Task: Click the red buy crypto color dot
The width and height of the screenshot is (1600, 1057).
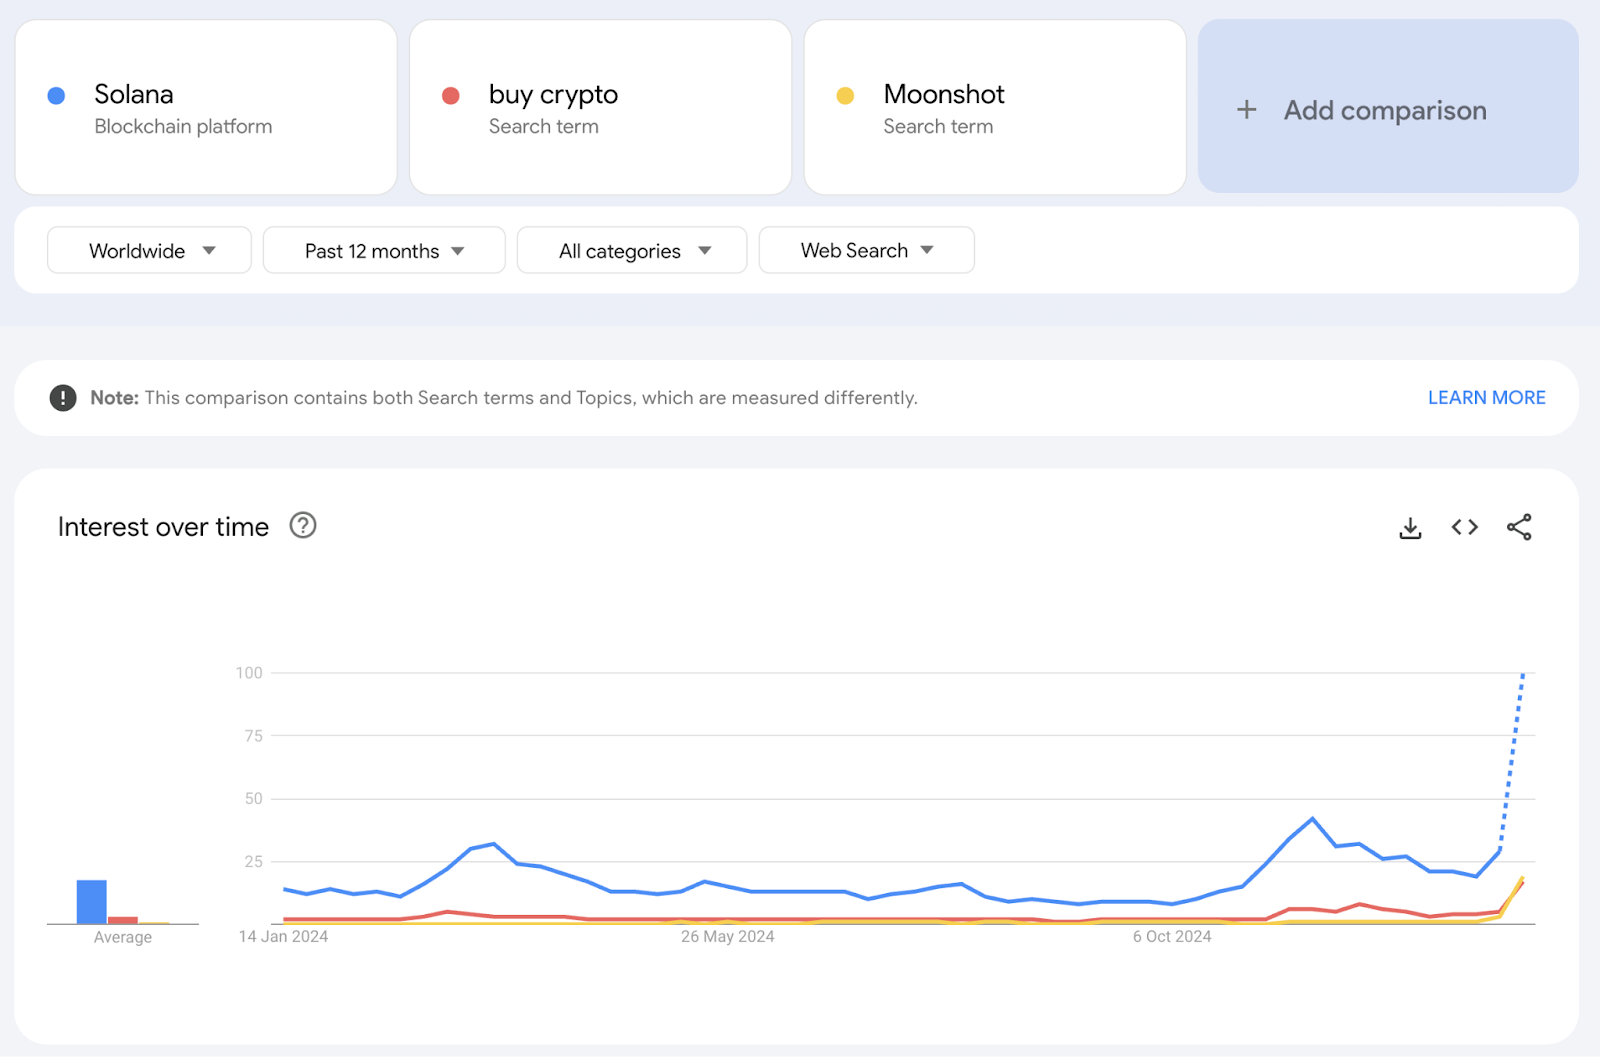Action: [x=451, y=95]
